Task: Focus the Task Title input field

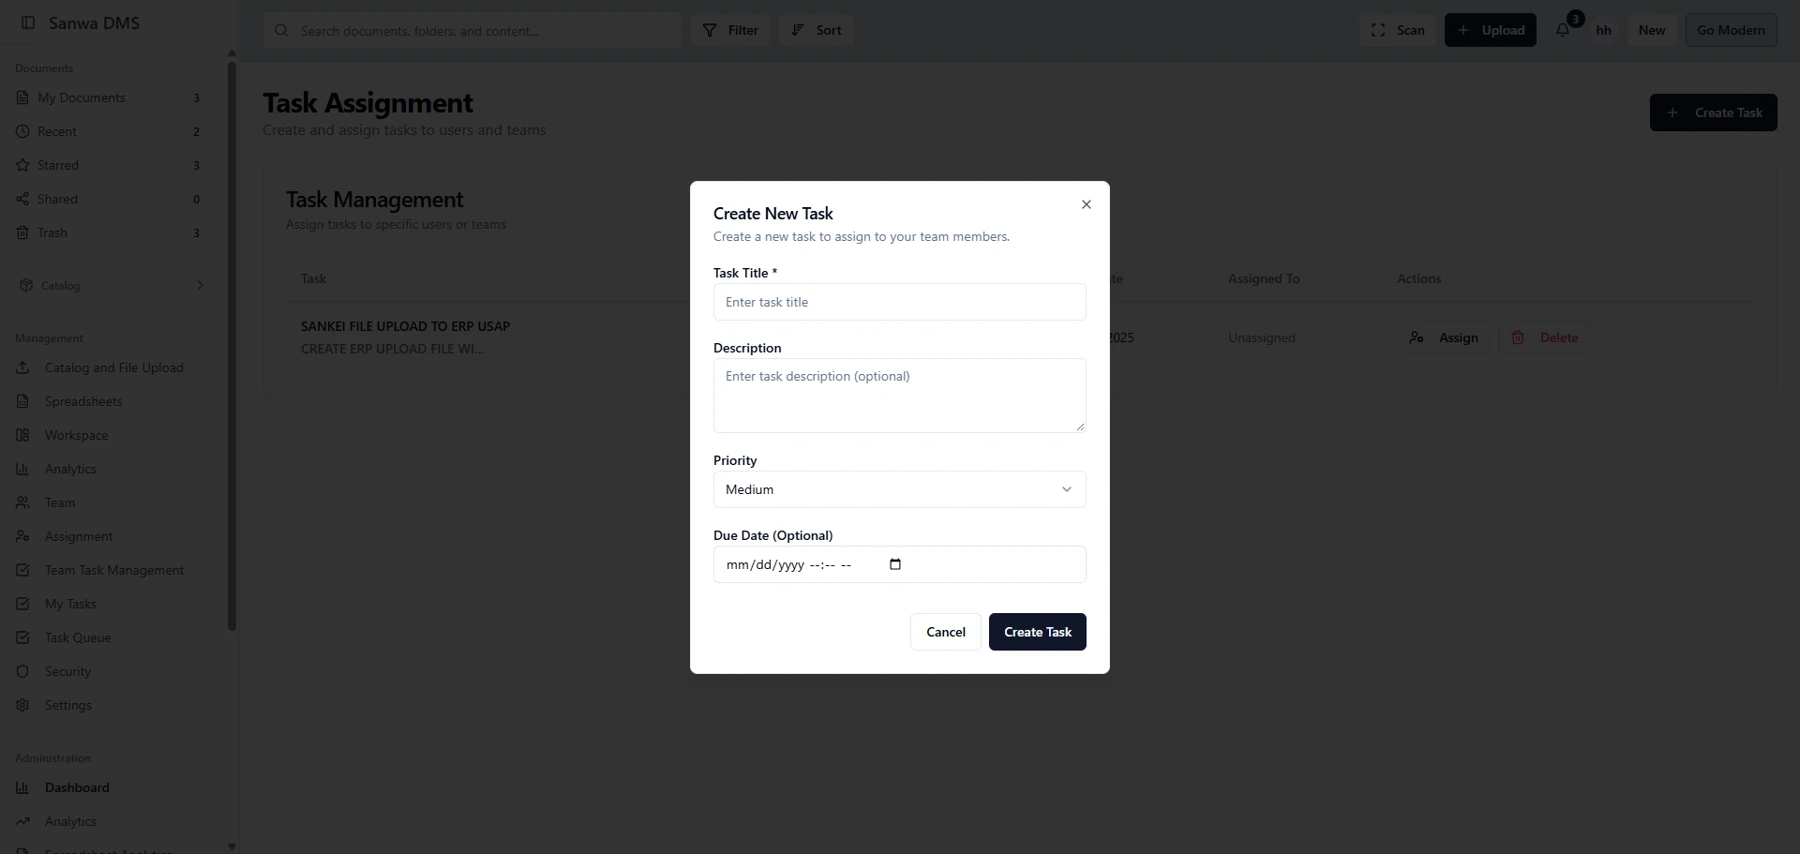Action: [x=899, y=302]
